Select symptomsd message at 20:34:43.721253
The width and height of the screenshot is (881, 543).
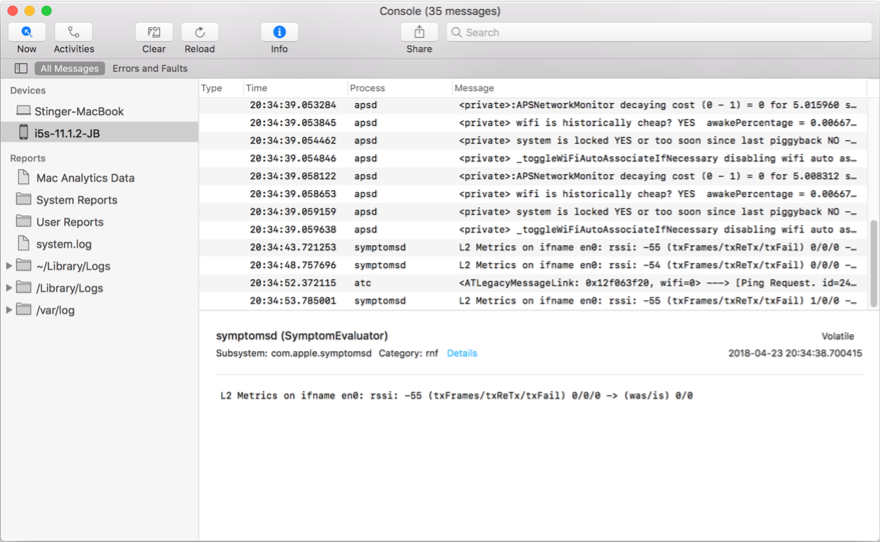coord(534,247)
